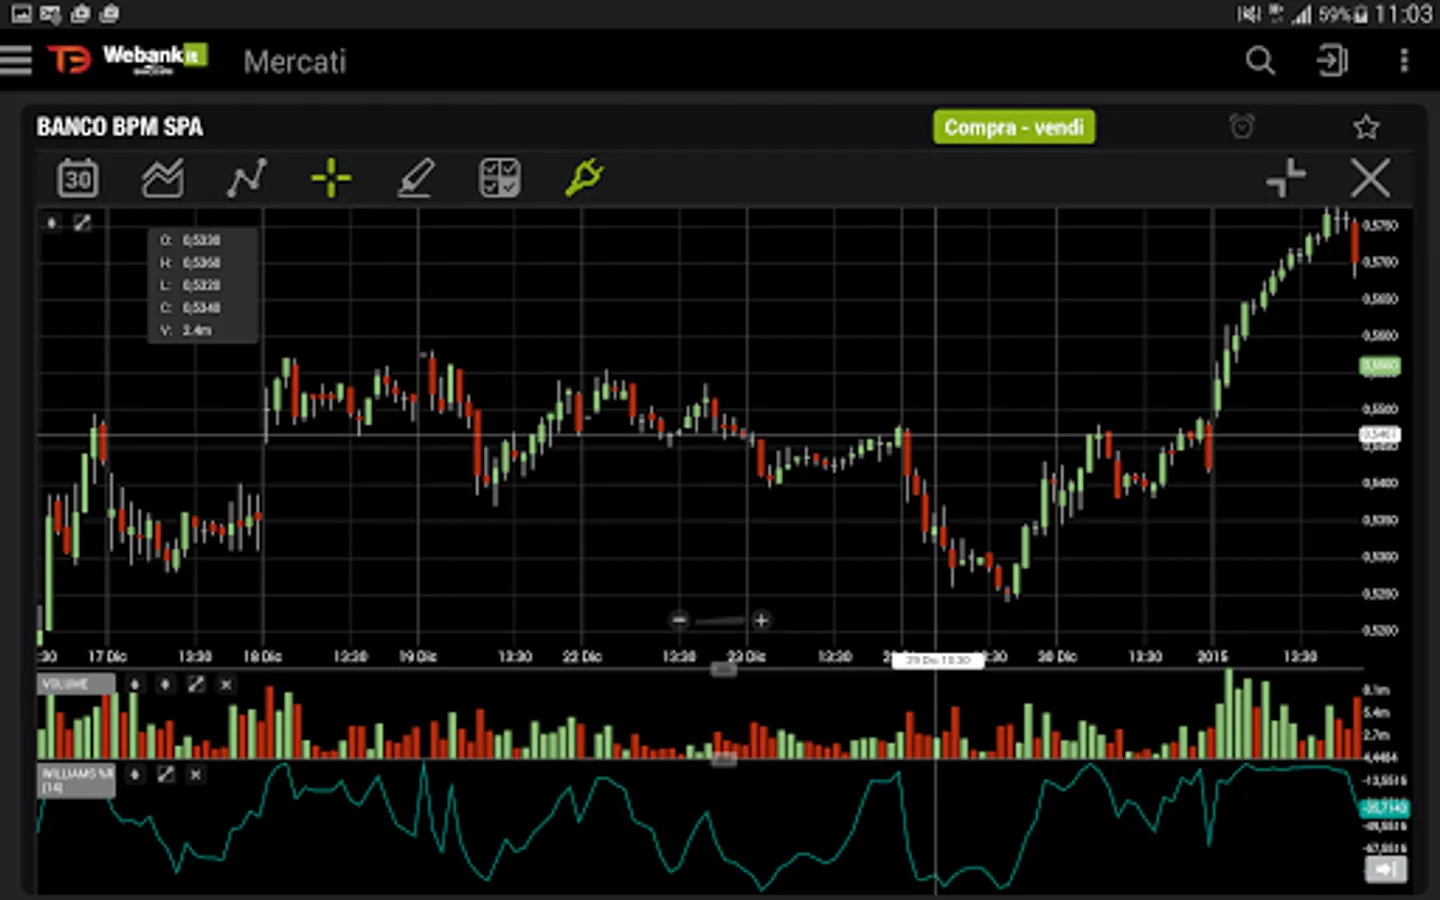
Task: Click the white crosshair price tag
Action: point(1380,435)
